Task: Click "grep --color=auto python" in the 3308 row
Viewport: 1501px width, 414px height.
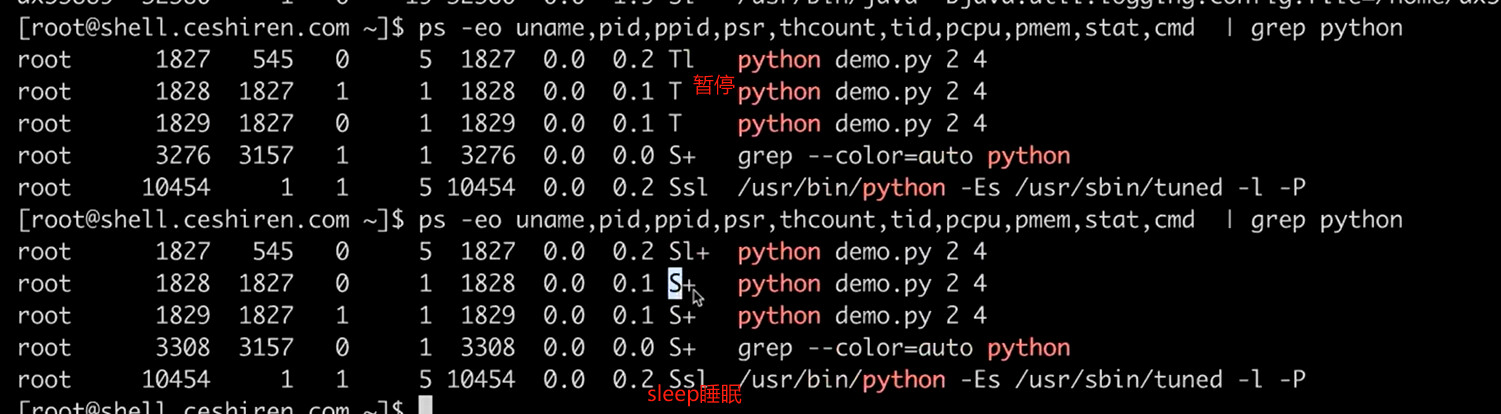Action: 904,348
